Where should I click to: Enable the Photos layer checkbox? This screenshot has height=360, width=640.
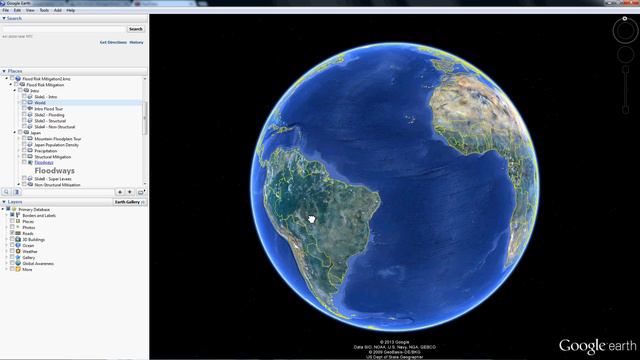[12, 227]
